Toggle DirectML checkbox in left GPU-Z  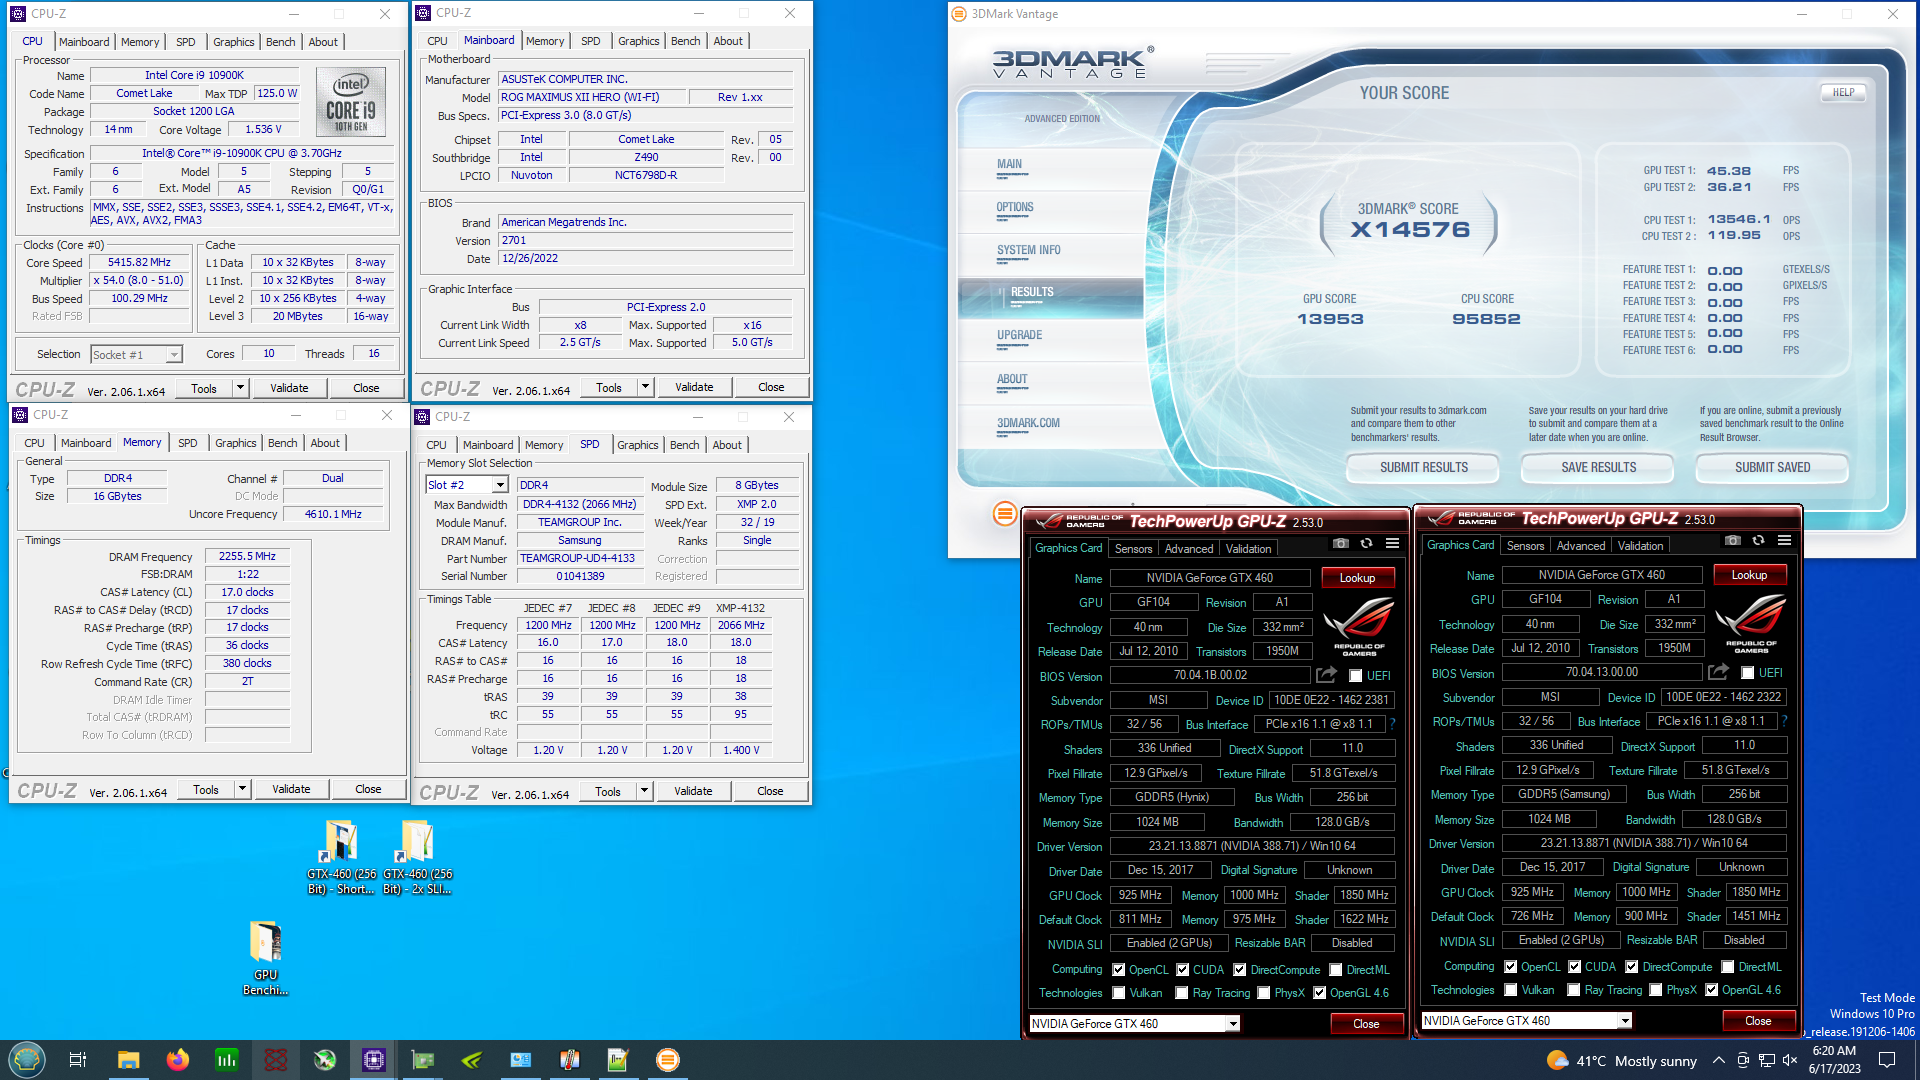click(1336, 970)
